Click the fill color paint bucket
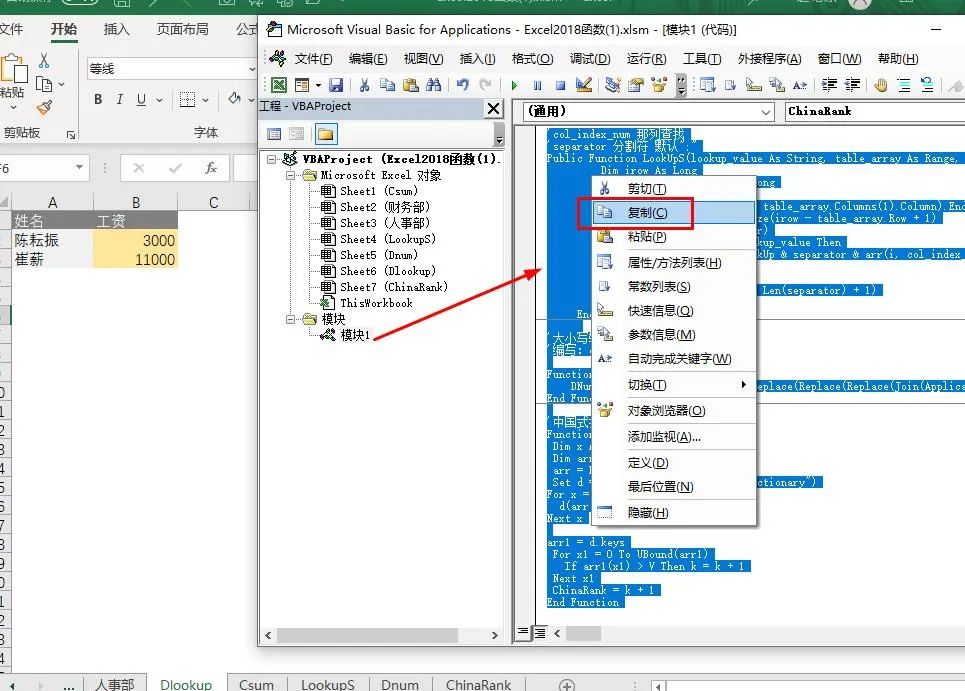965x691 pixels. 234,99
